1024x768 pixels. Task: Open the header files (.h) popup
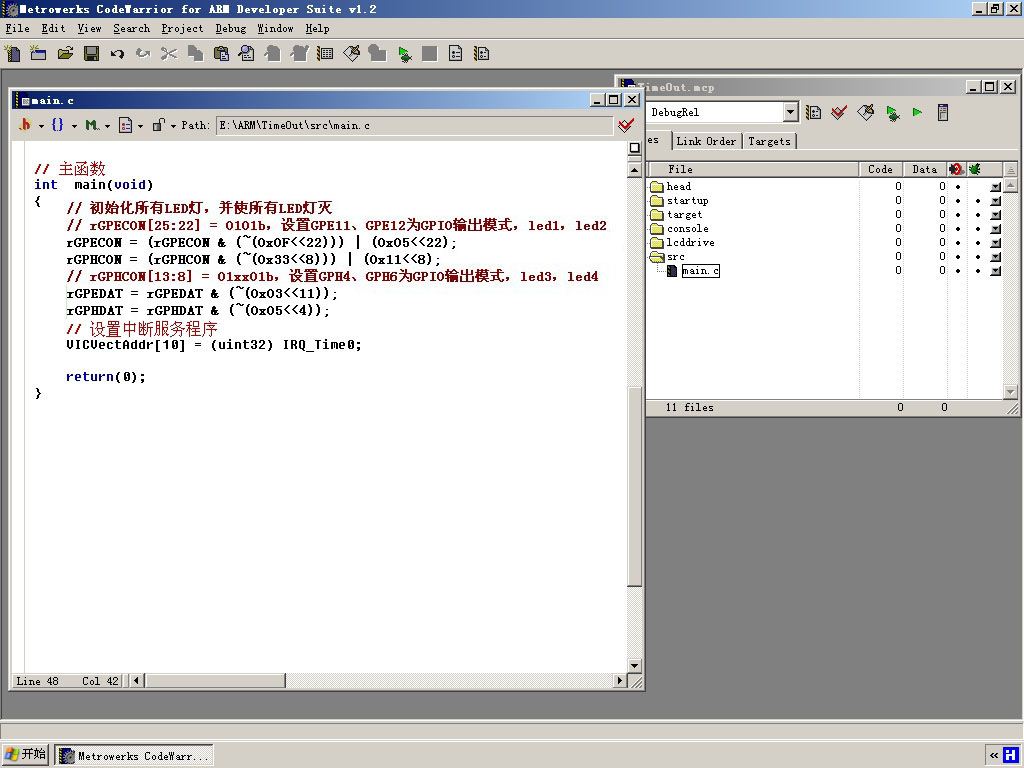pyautogui.click(x=31, y=125)
